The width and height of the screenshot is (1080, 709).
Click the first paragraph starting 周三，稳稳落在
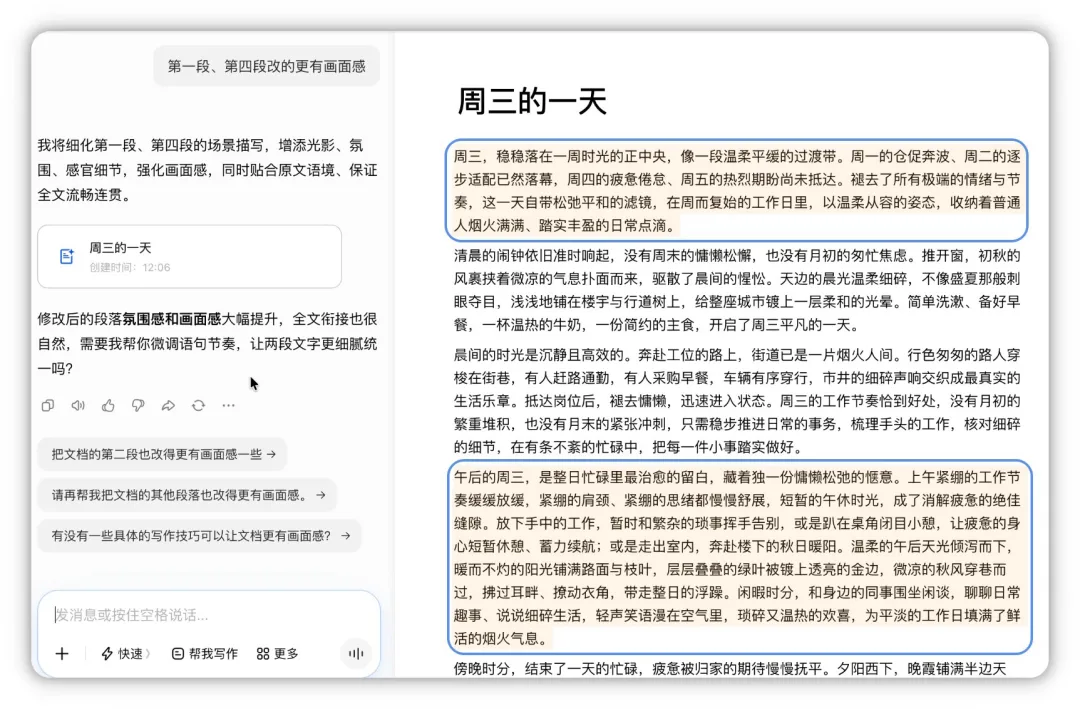[x=737, y=191]
